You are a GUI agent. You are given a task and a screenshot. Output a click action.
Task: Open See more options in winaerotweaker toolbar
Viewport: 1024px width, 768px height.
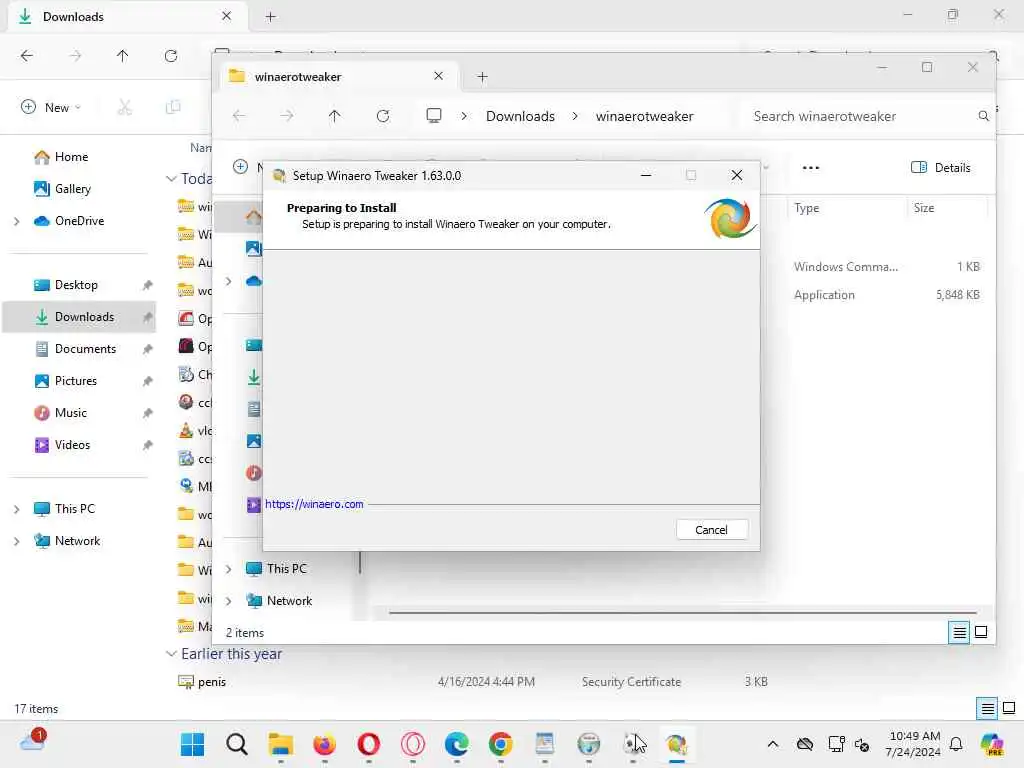coord(810,168)
